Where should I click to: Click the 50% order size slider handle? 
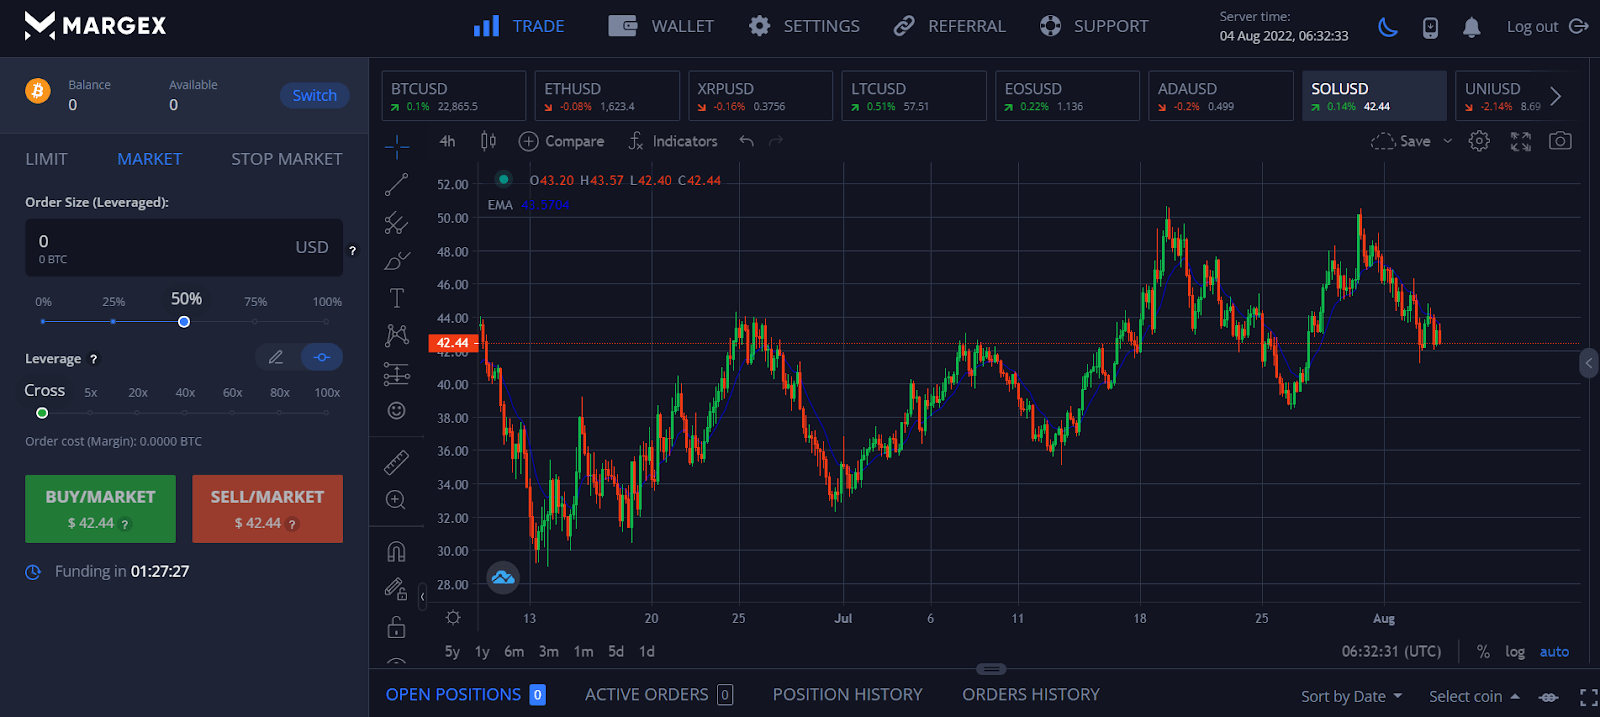184,322
